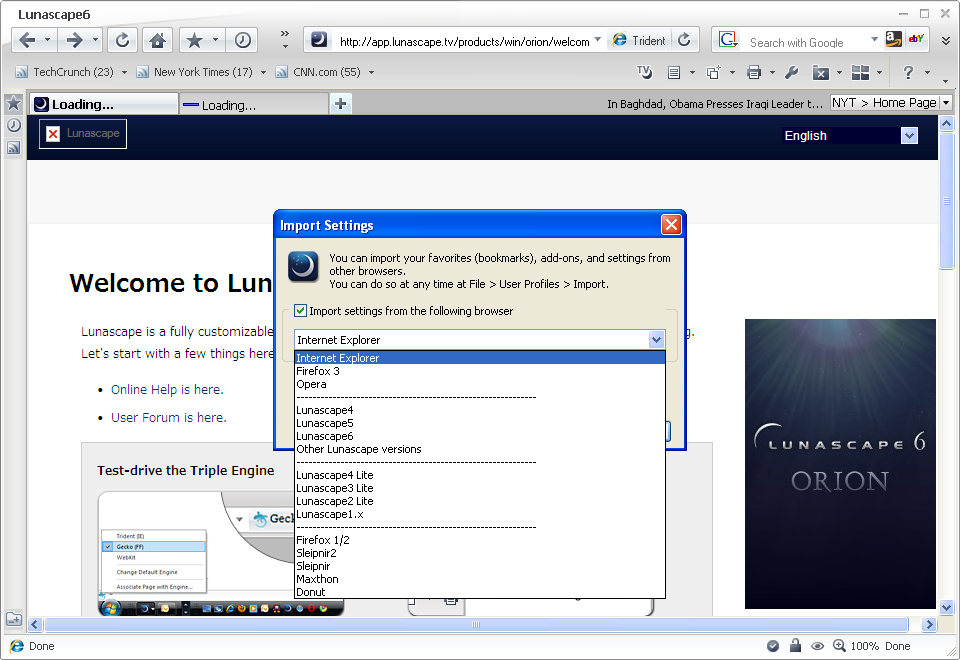The height and width of the screenshot is (660, 960).
Task: Click the close-tab X toolbar icon
Action: [x=820, y=73]
